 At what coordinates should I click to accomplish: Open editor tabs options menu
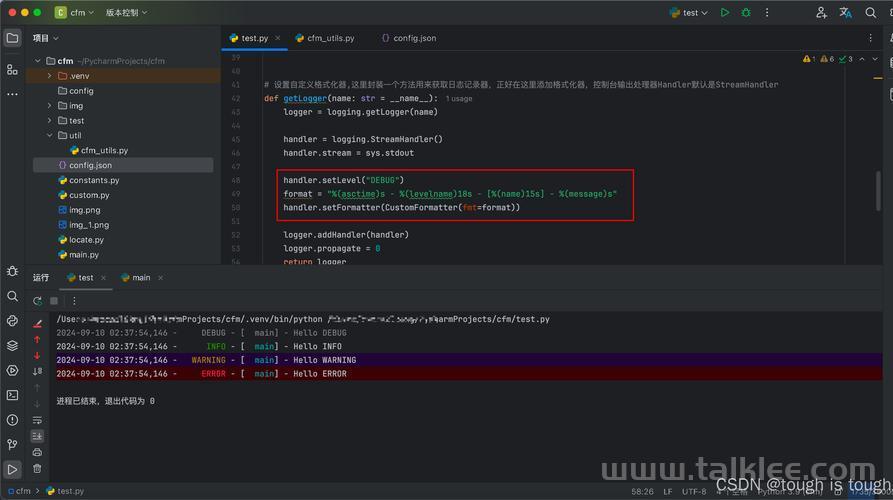tap(870, 38)
